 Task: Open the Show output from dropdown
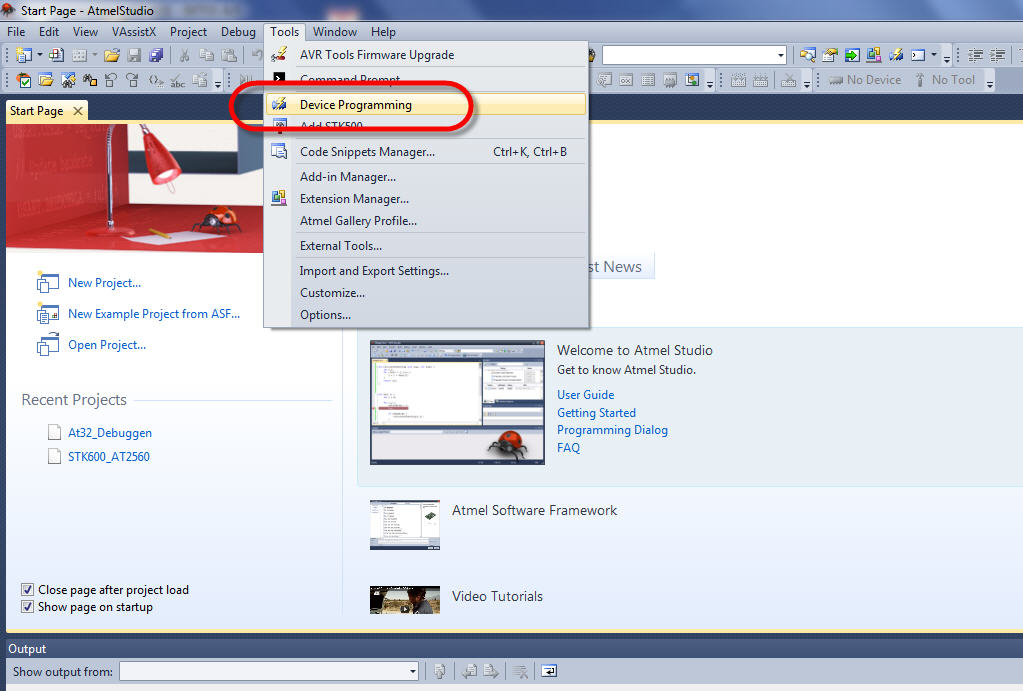coord(412,671)
